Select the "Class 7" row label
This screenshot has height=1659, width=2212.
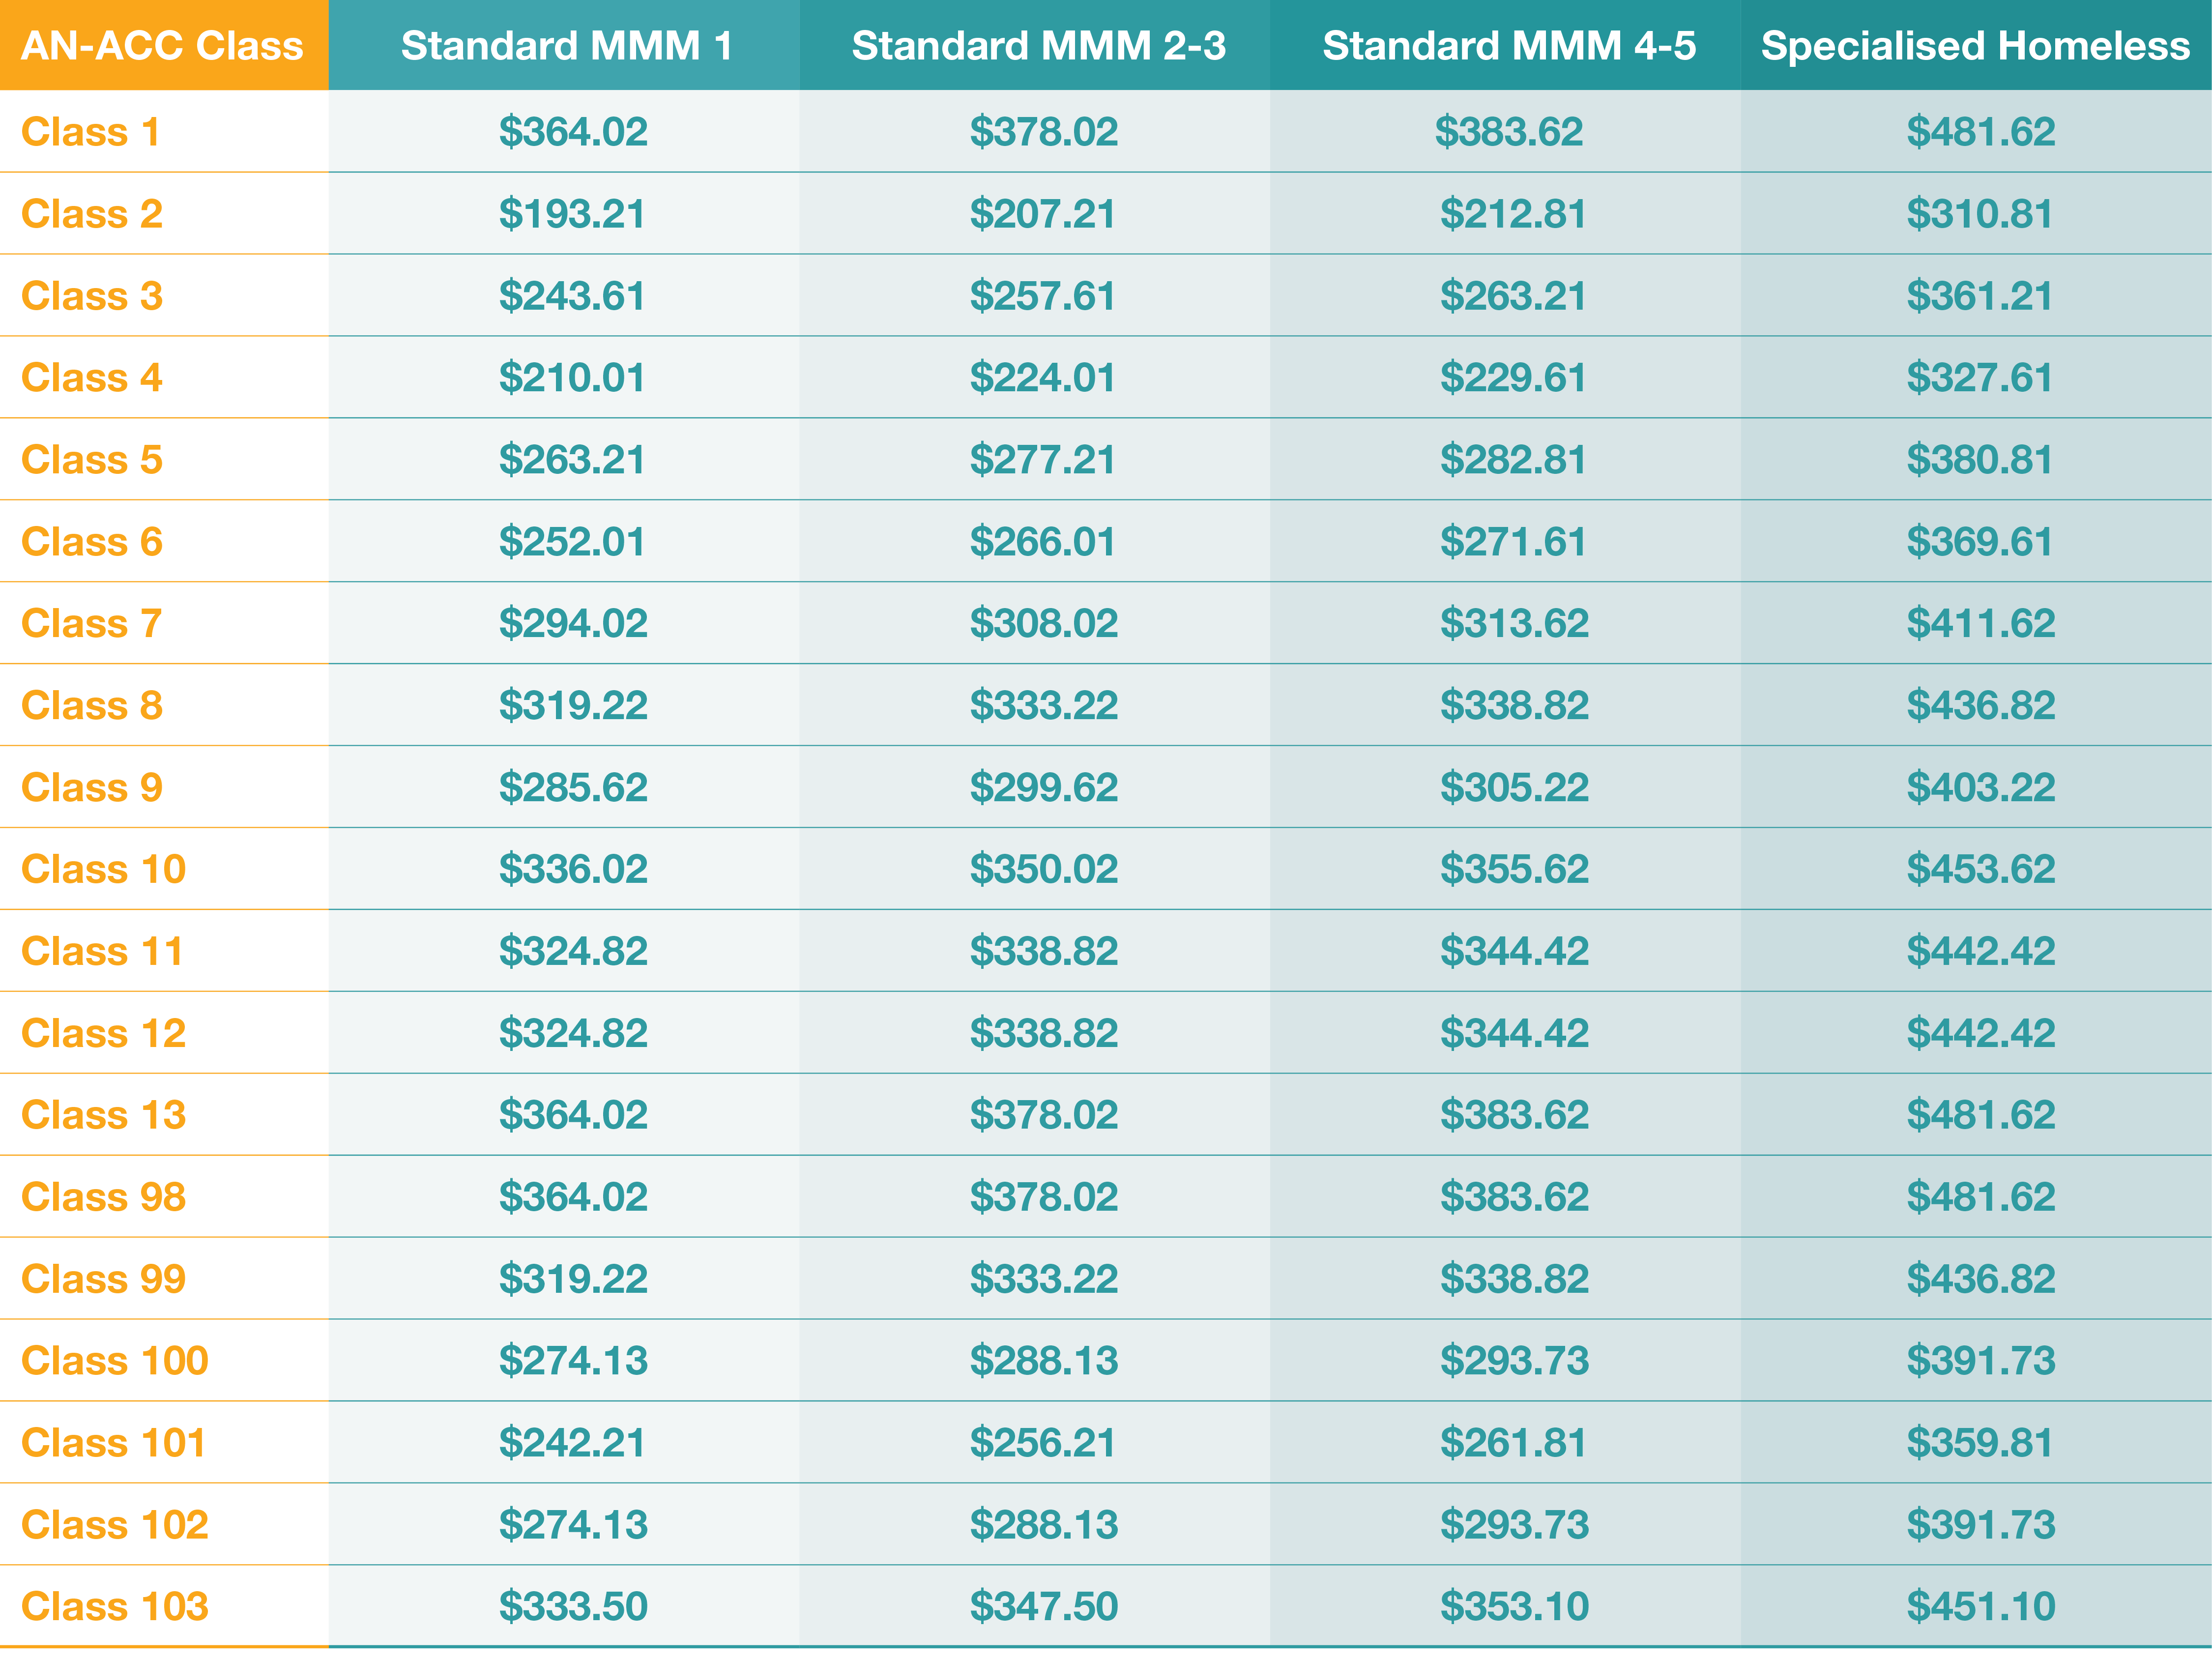pos(92,624)
